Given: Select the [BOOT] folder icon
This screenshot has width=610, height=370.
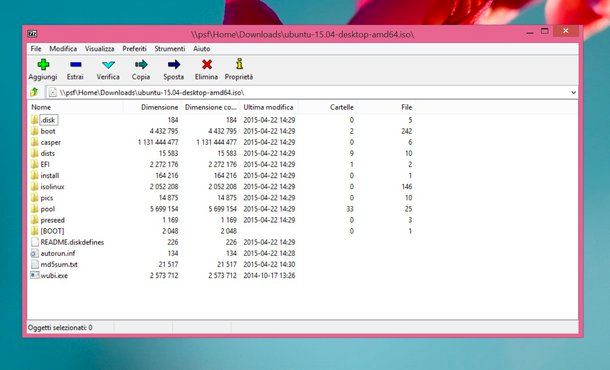Looking at the screenshot, I should pyautogui.click(x=35, y=231).
